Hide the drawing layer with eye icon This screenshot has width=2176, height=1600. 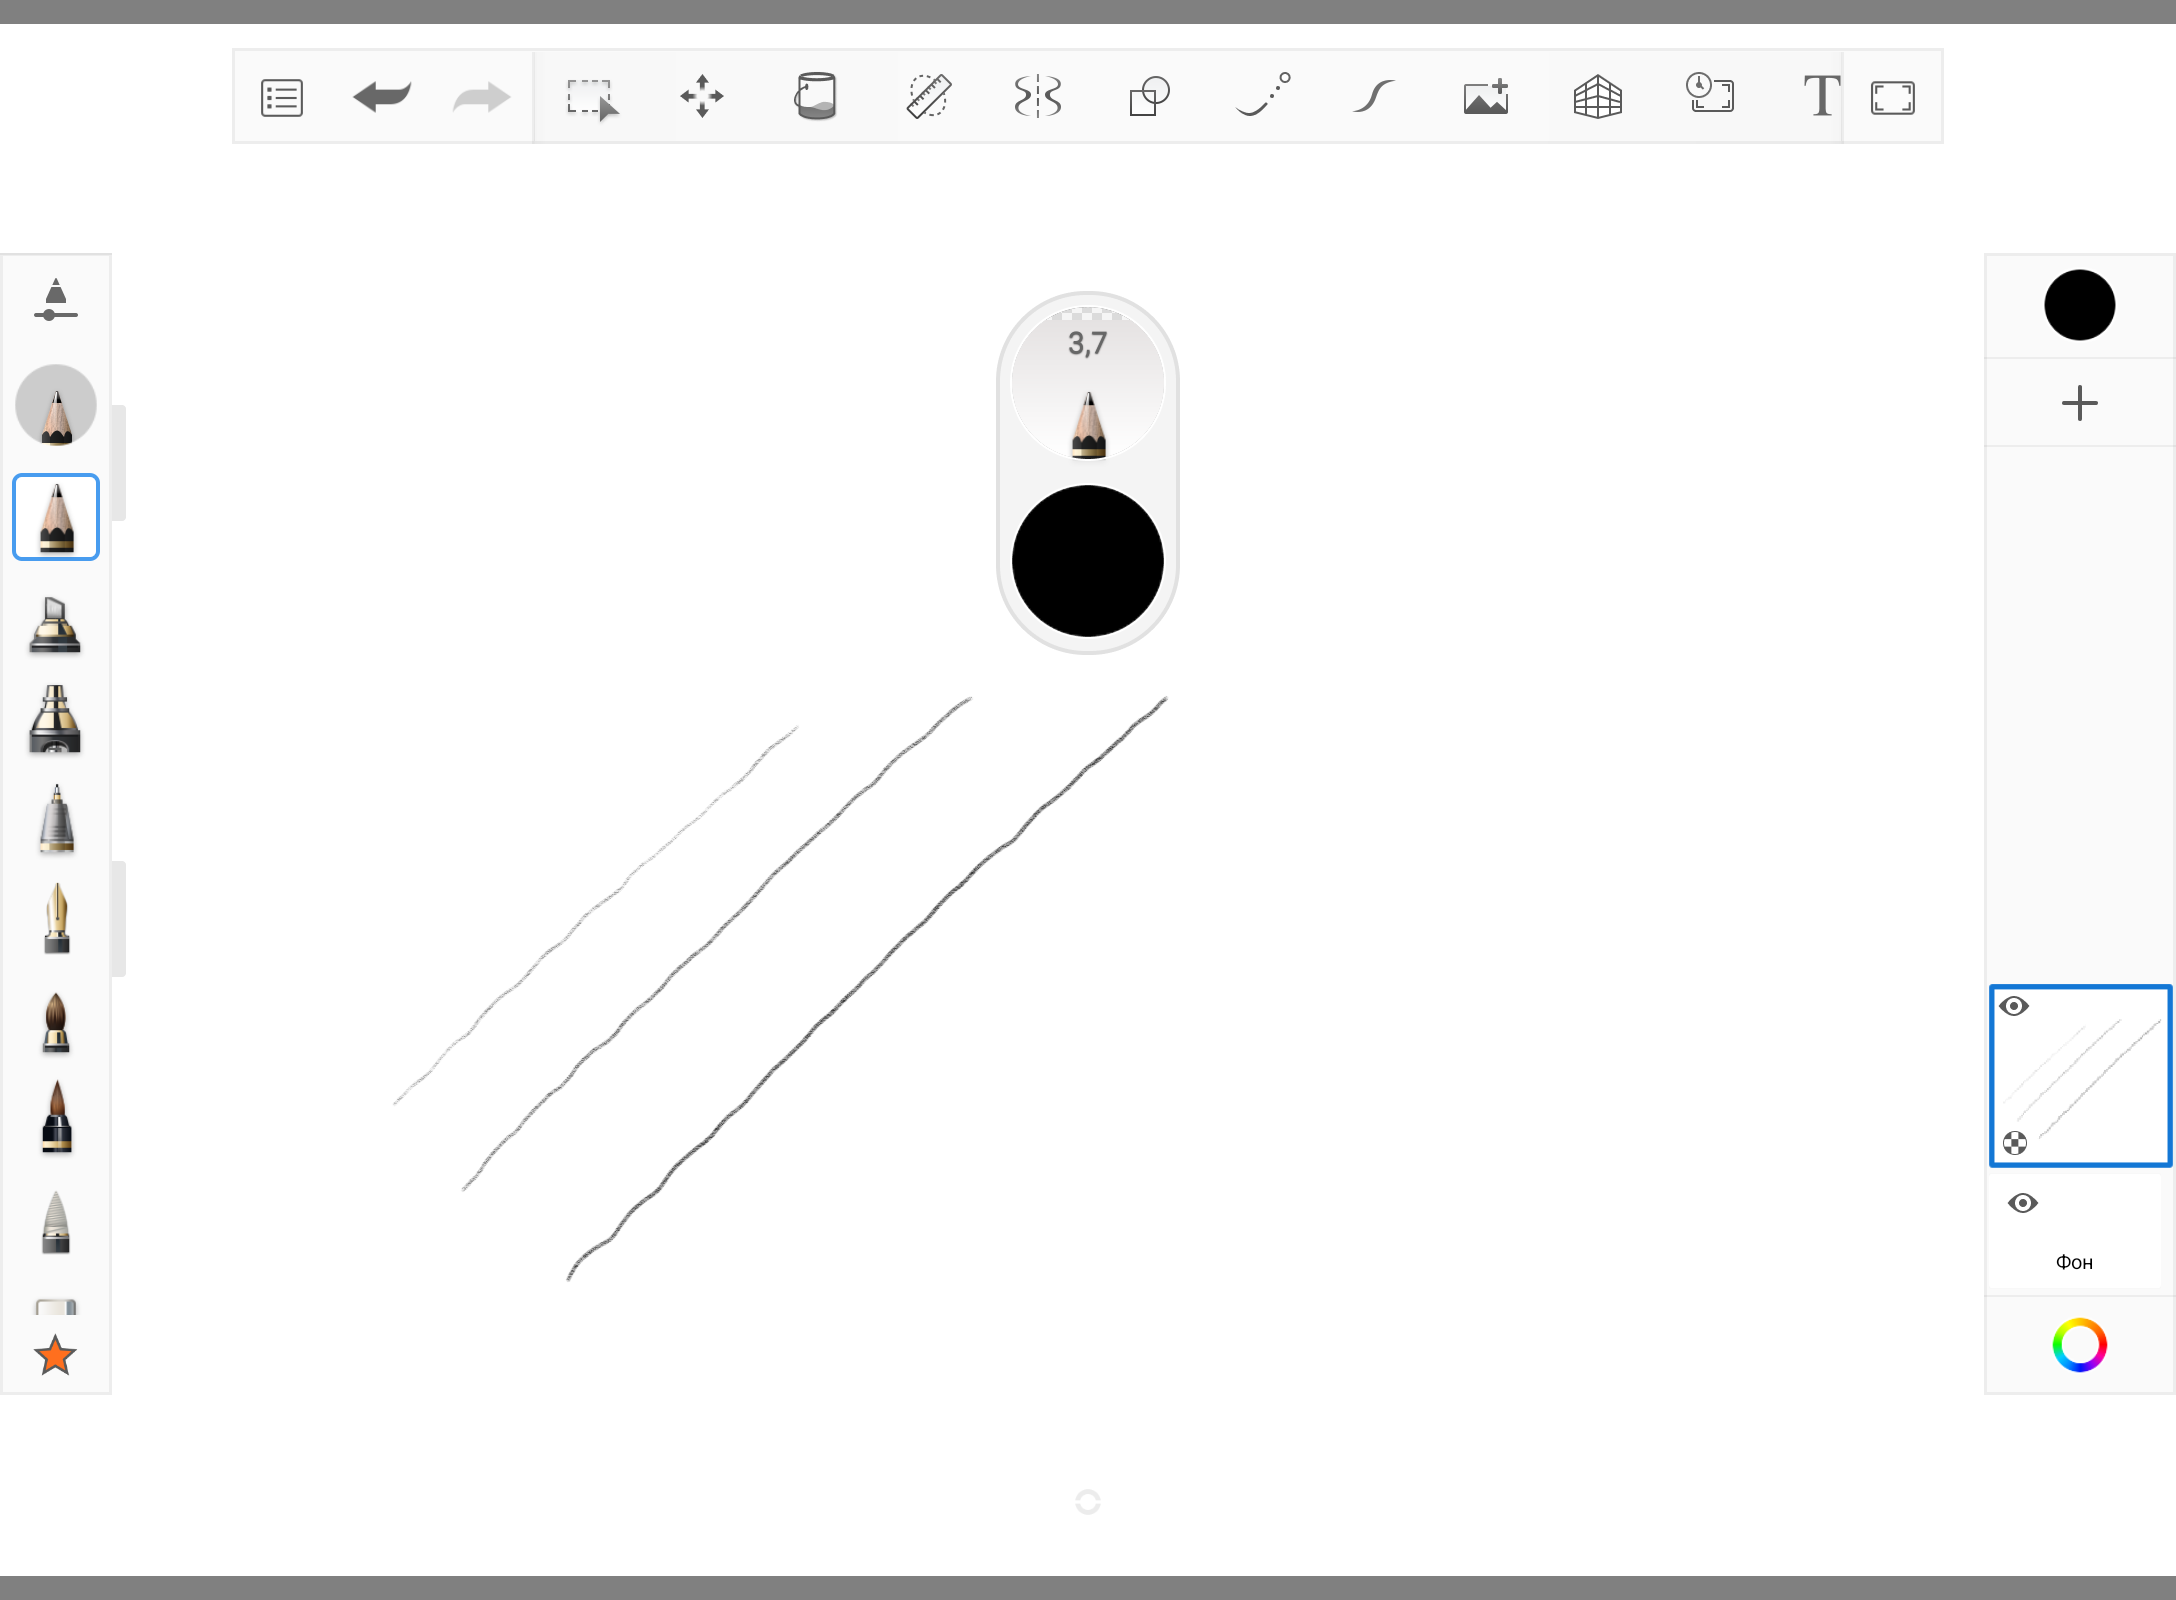click(x=2014, y=1006)
